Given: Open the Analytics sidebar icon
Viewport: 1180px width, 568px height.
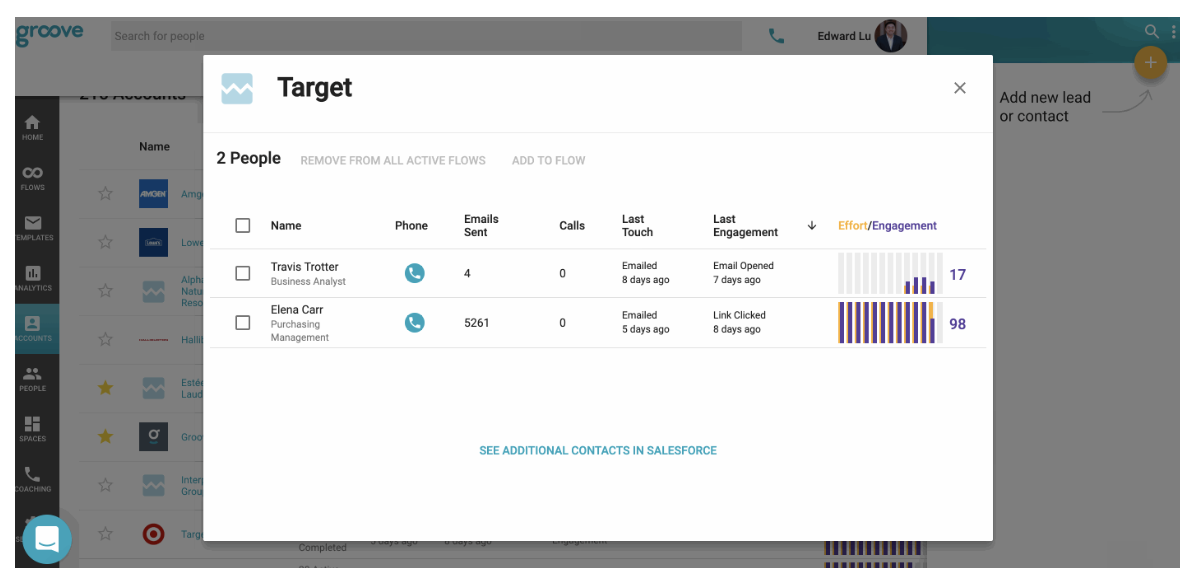Looking at the screenshot, I should (32, 278).
